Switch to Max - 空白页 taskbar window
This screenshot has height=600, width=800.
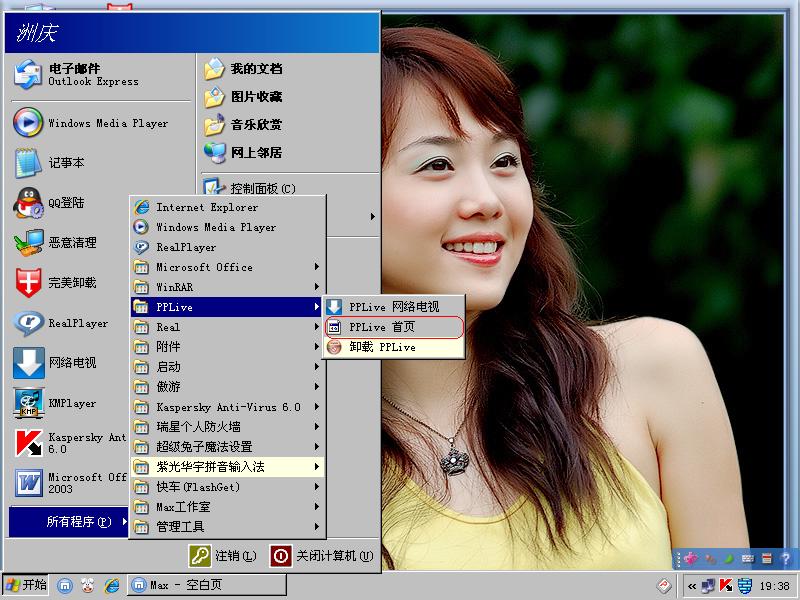(206, 585)
